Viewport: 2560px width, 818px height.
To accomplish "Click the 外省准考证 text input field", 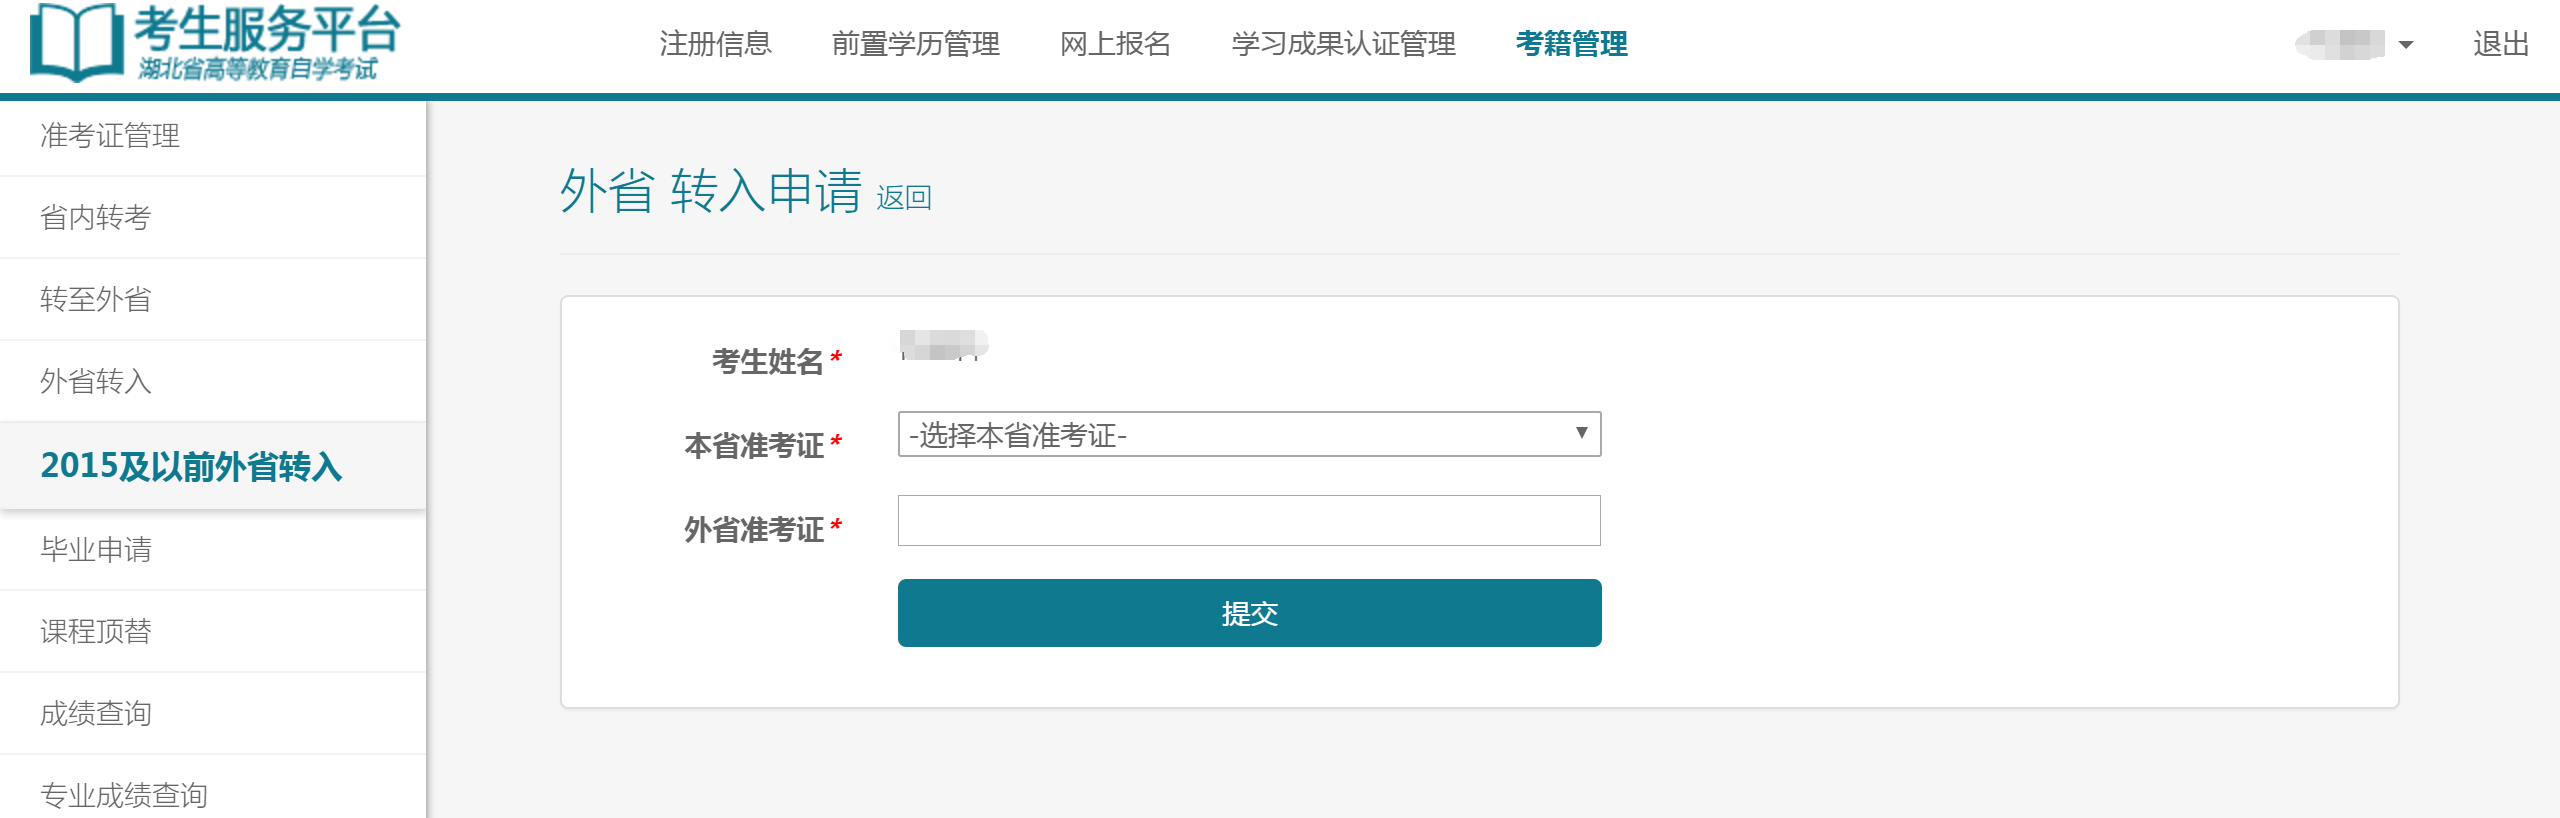I will 1248,521.
